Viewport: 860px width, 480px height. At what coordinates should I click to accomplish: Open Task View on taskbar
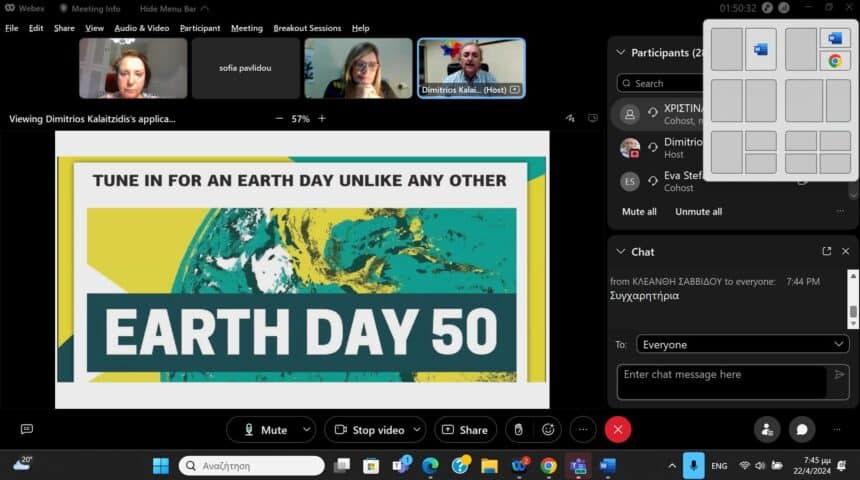[342, 466]
